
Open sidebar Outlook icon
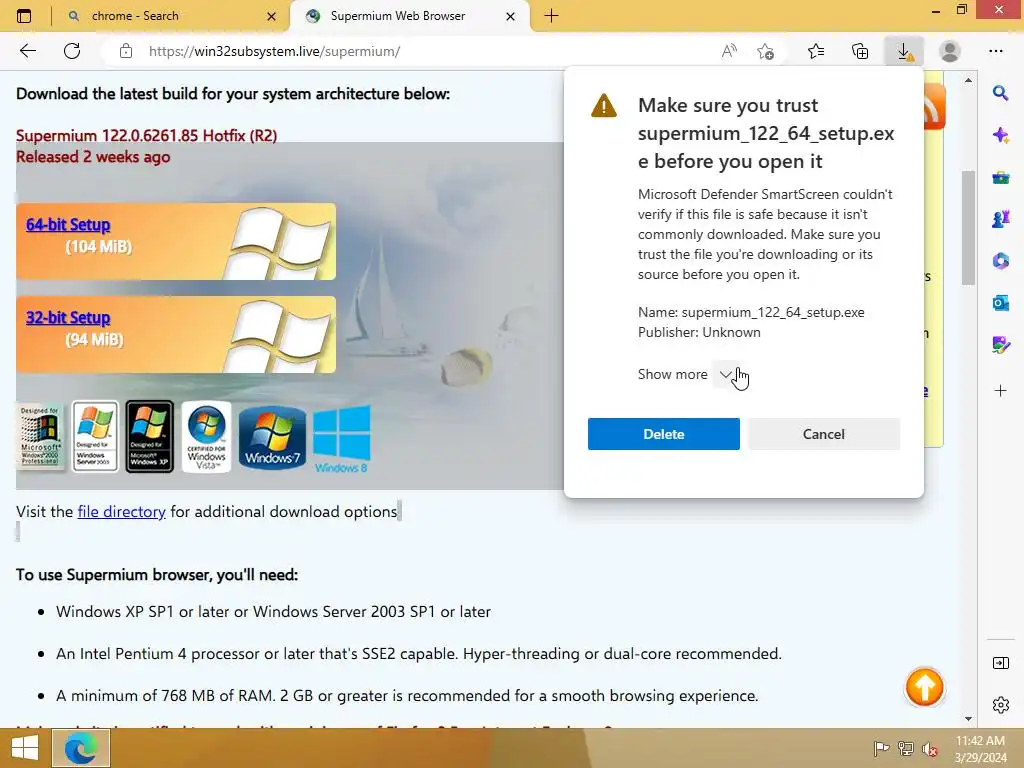[x=1000, y=303]
